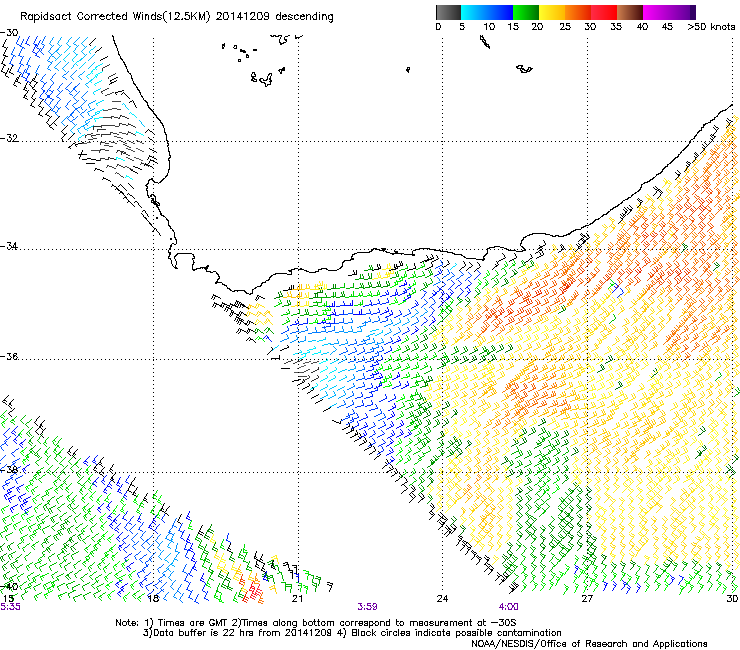Click the yellow 20-25 knots legend segment
740x650 pixels.
pos(552,12)
